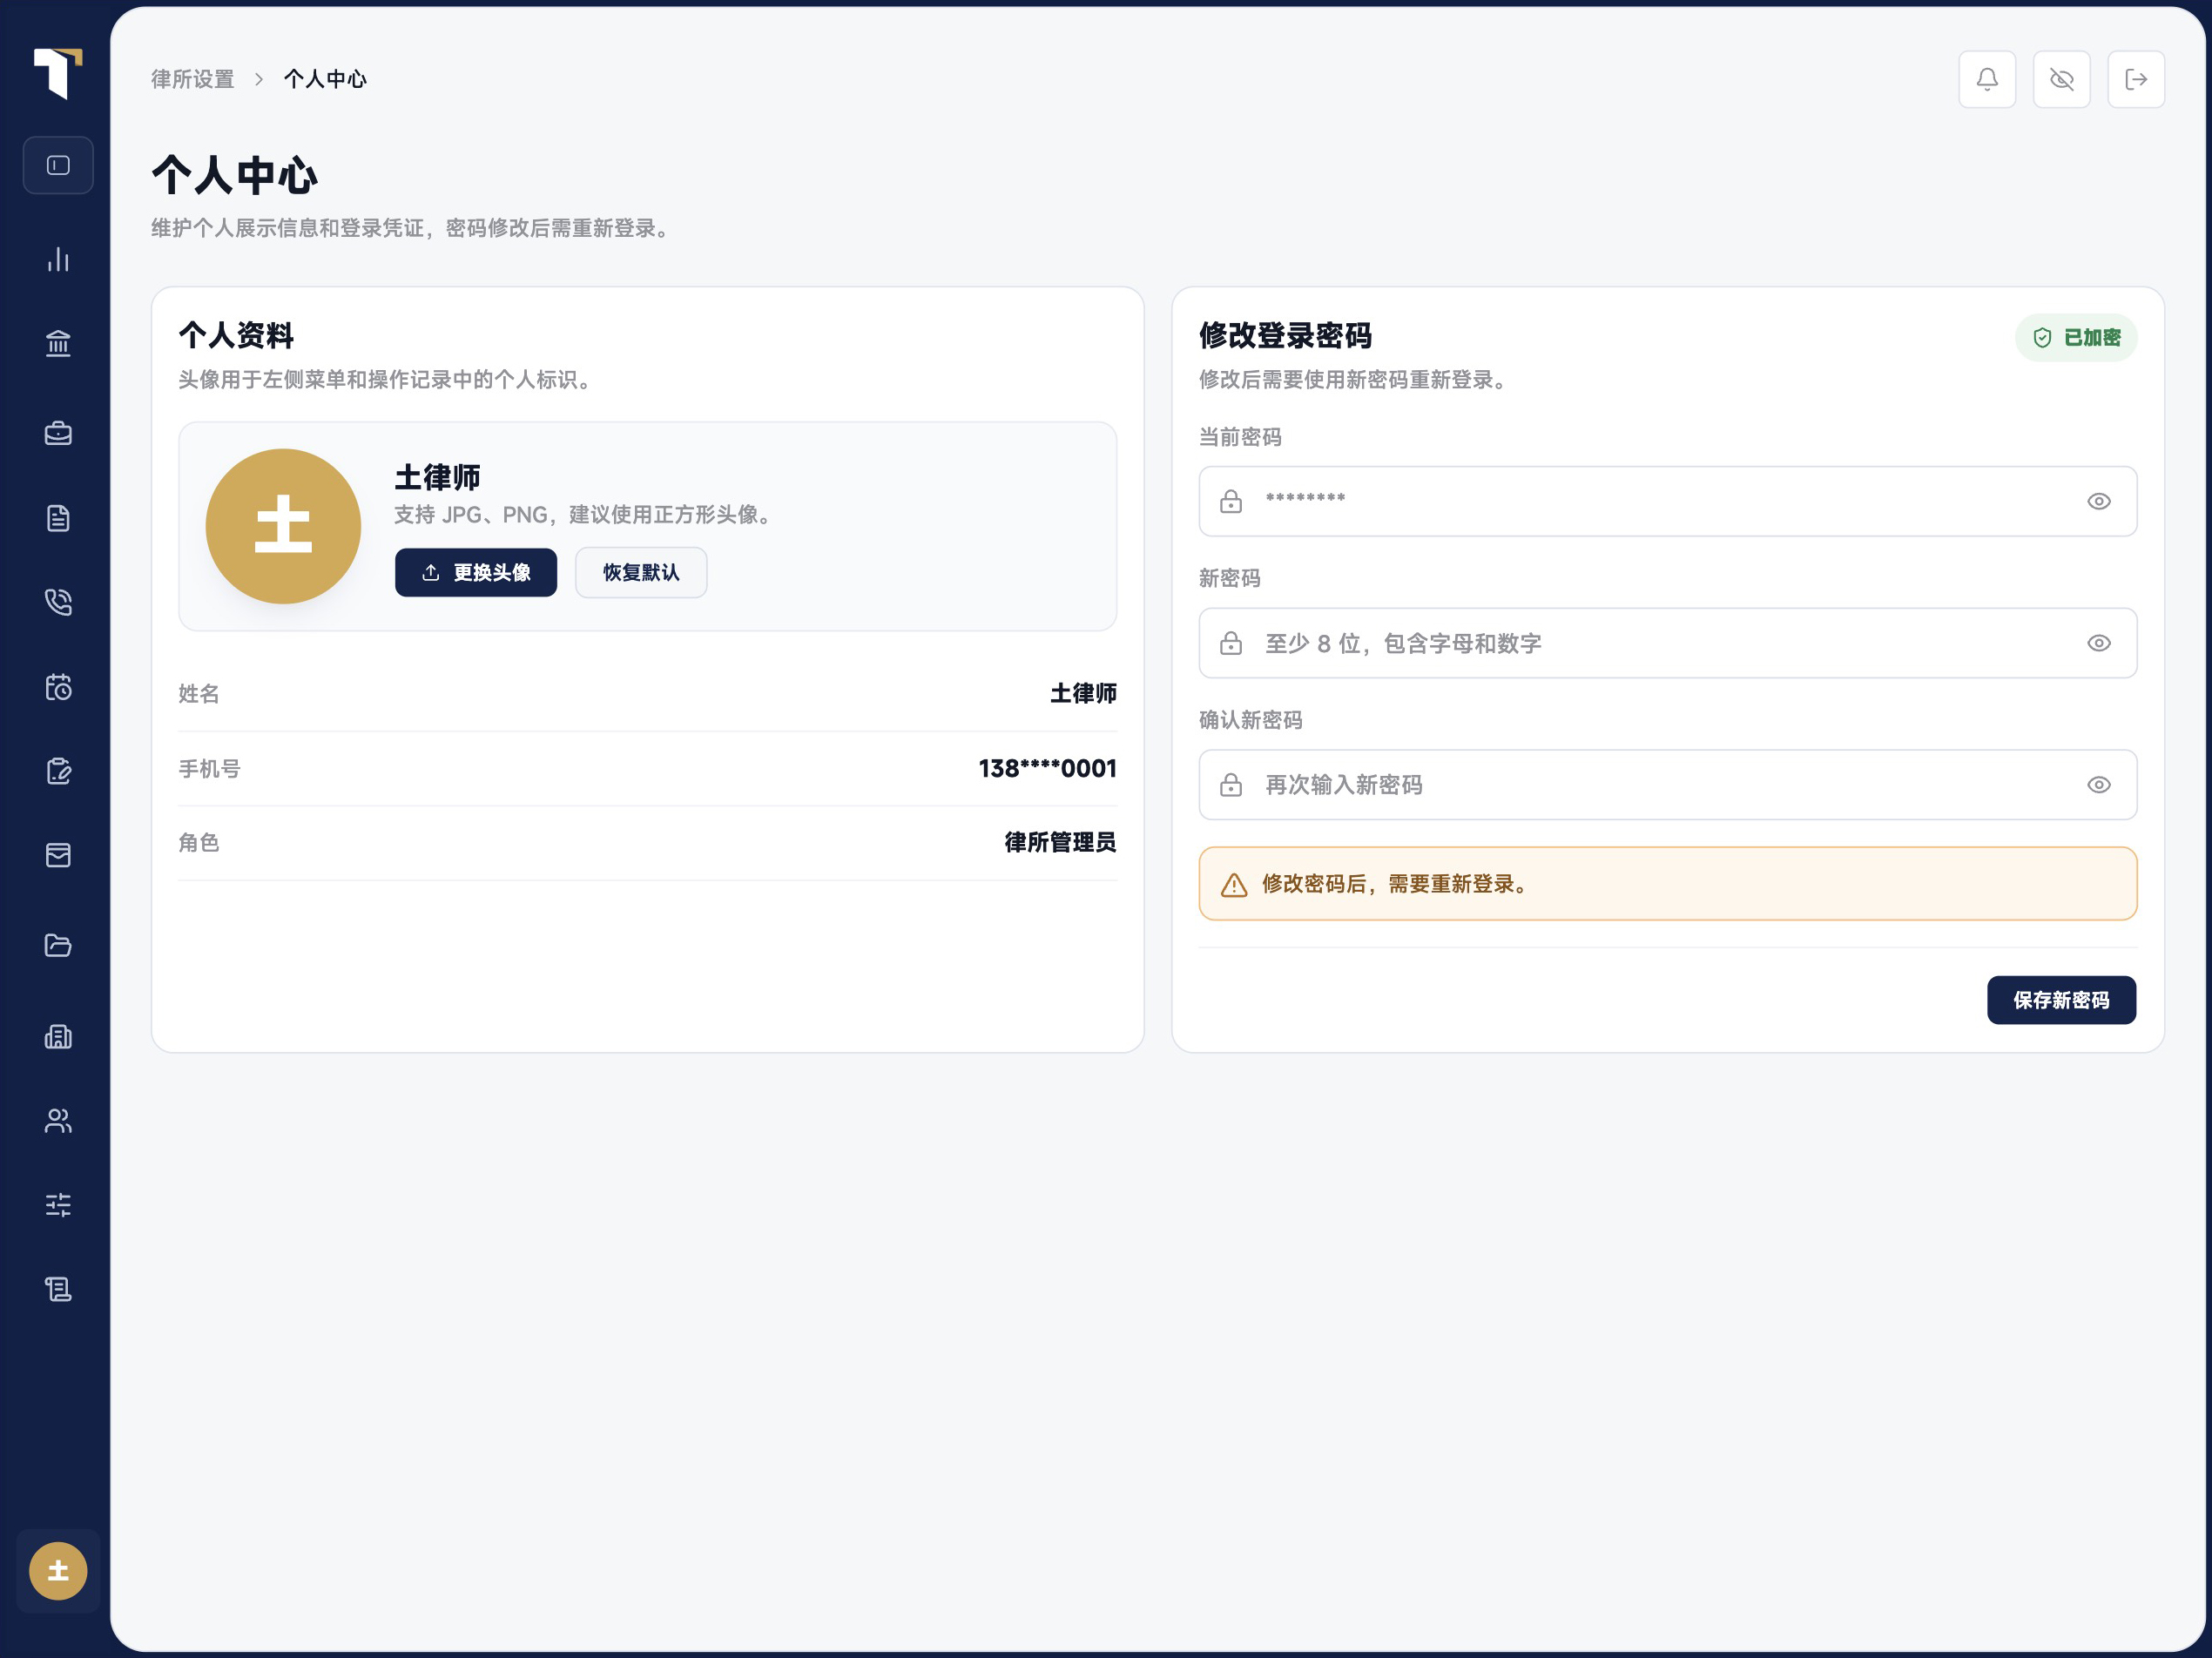The image size is (2212, 1658).
Task: Click the logout icon in header
Action: (x=2136, y=79)
